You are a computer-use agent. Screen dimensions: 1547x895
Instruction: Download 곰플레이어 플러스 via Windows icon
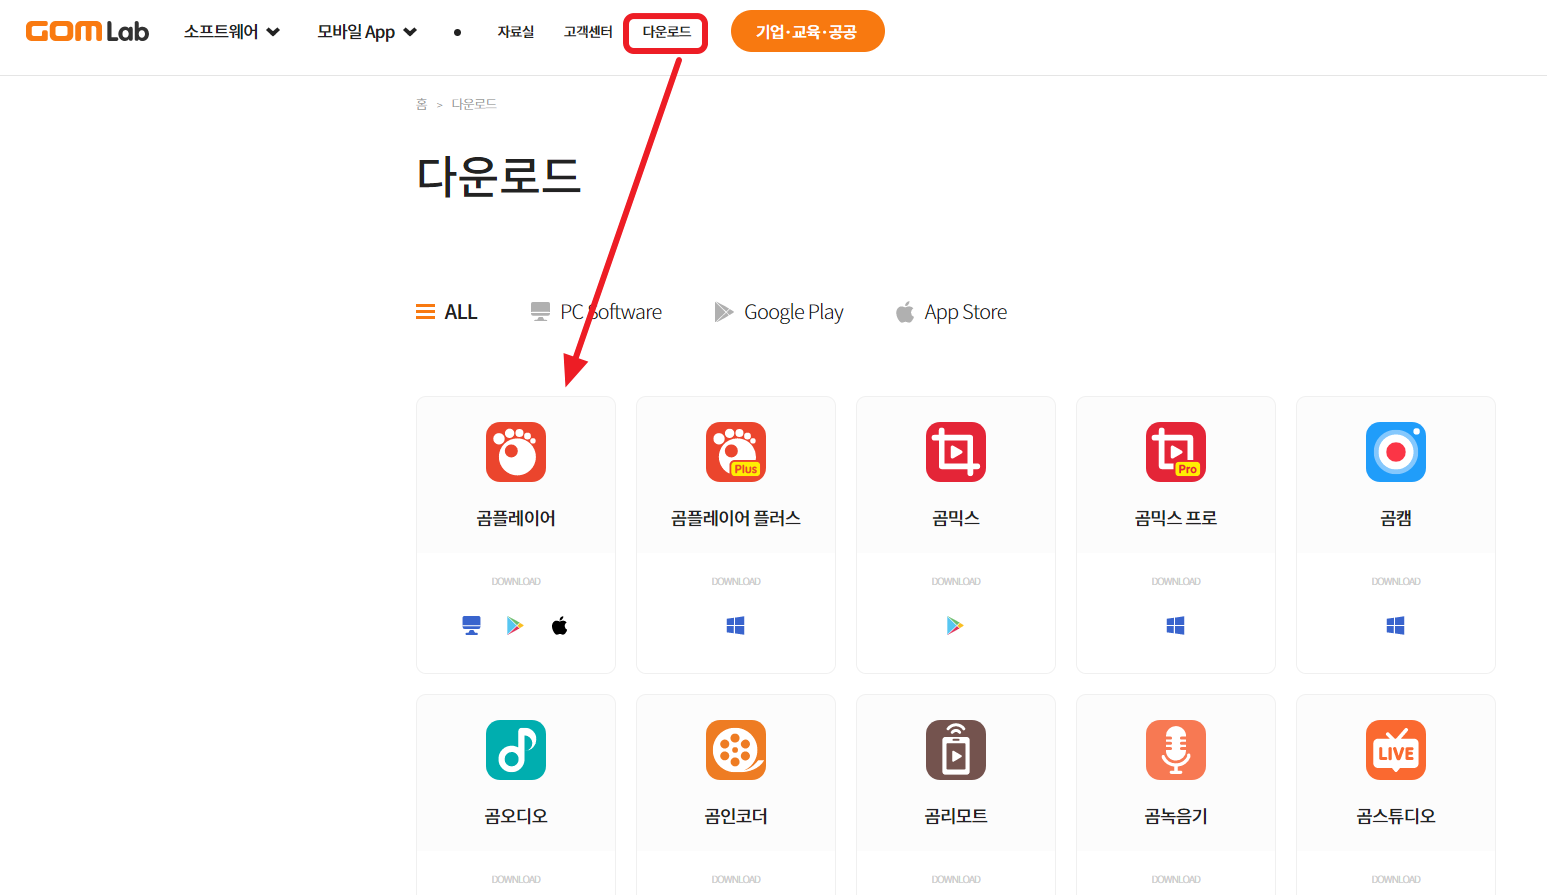[736, 626]
